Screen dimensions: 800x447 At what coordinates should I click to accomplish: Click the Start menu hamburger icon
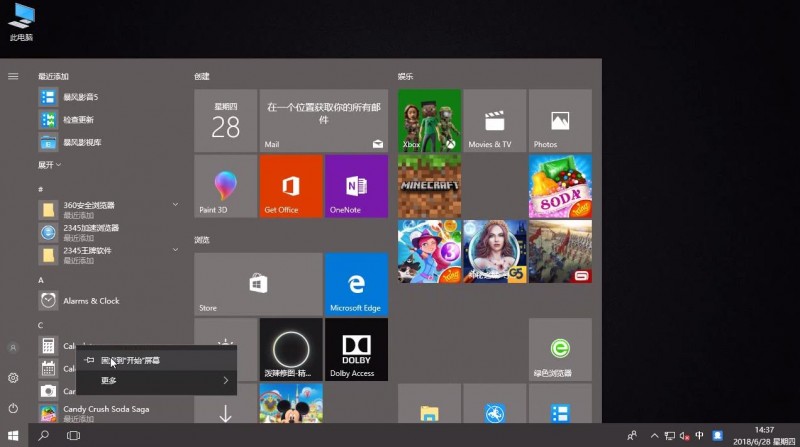13,76
